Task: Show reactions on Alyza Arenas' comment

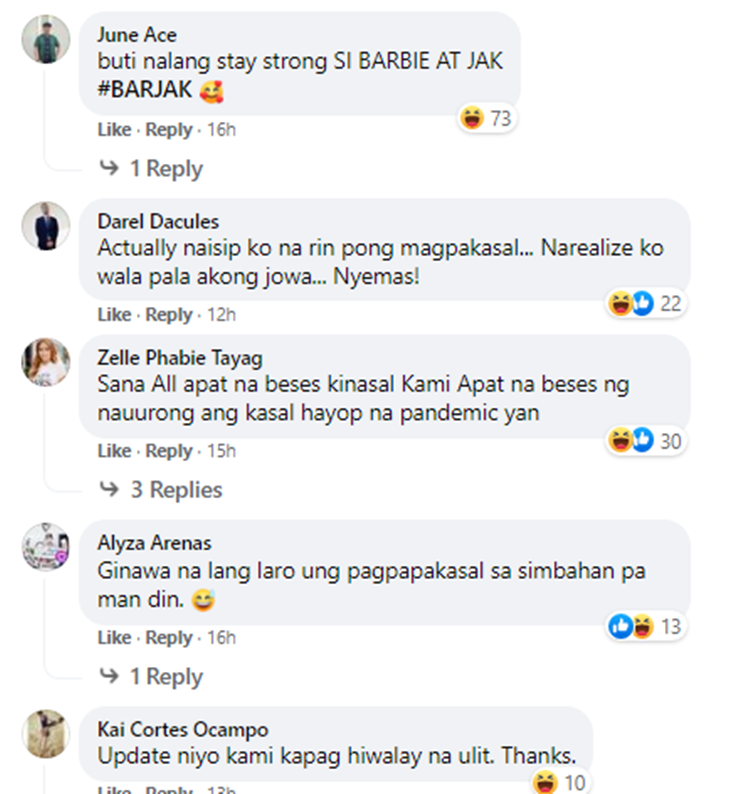Action: (646, 626)
